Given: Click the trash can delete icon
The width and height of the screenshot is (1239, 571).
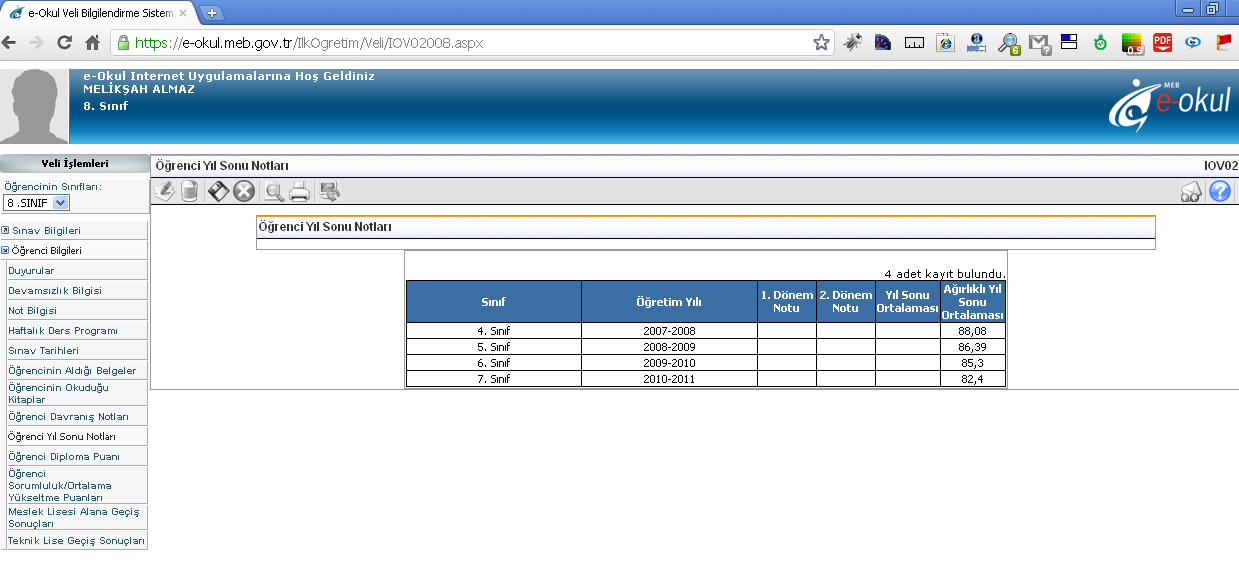Looking at the screenshot, I should [189, 192].
